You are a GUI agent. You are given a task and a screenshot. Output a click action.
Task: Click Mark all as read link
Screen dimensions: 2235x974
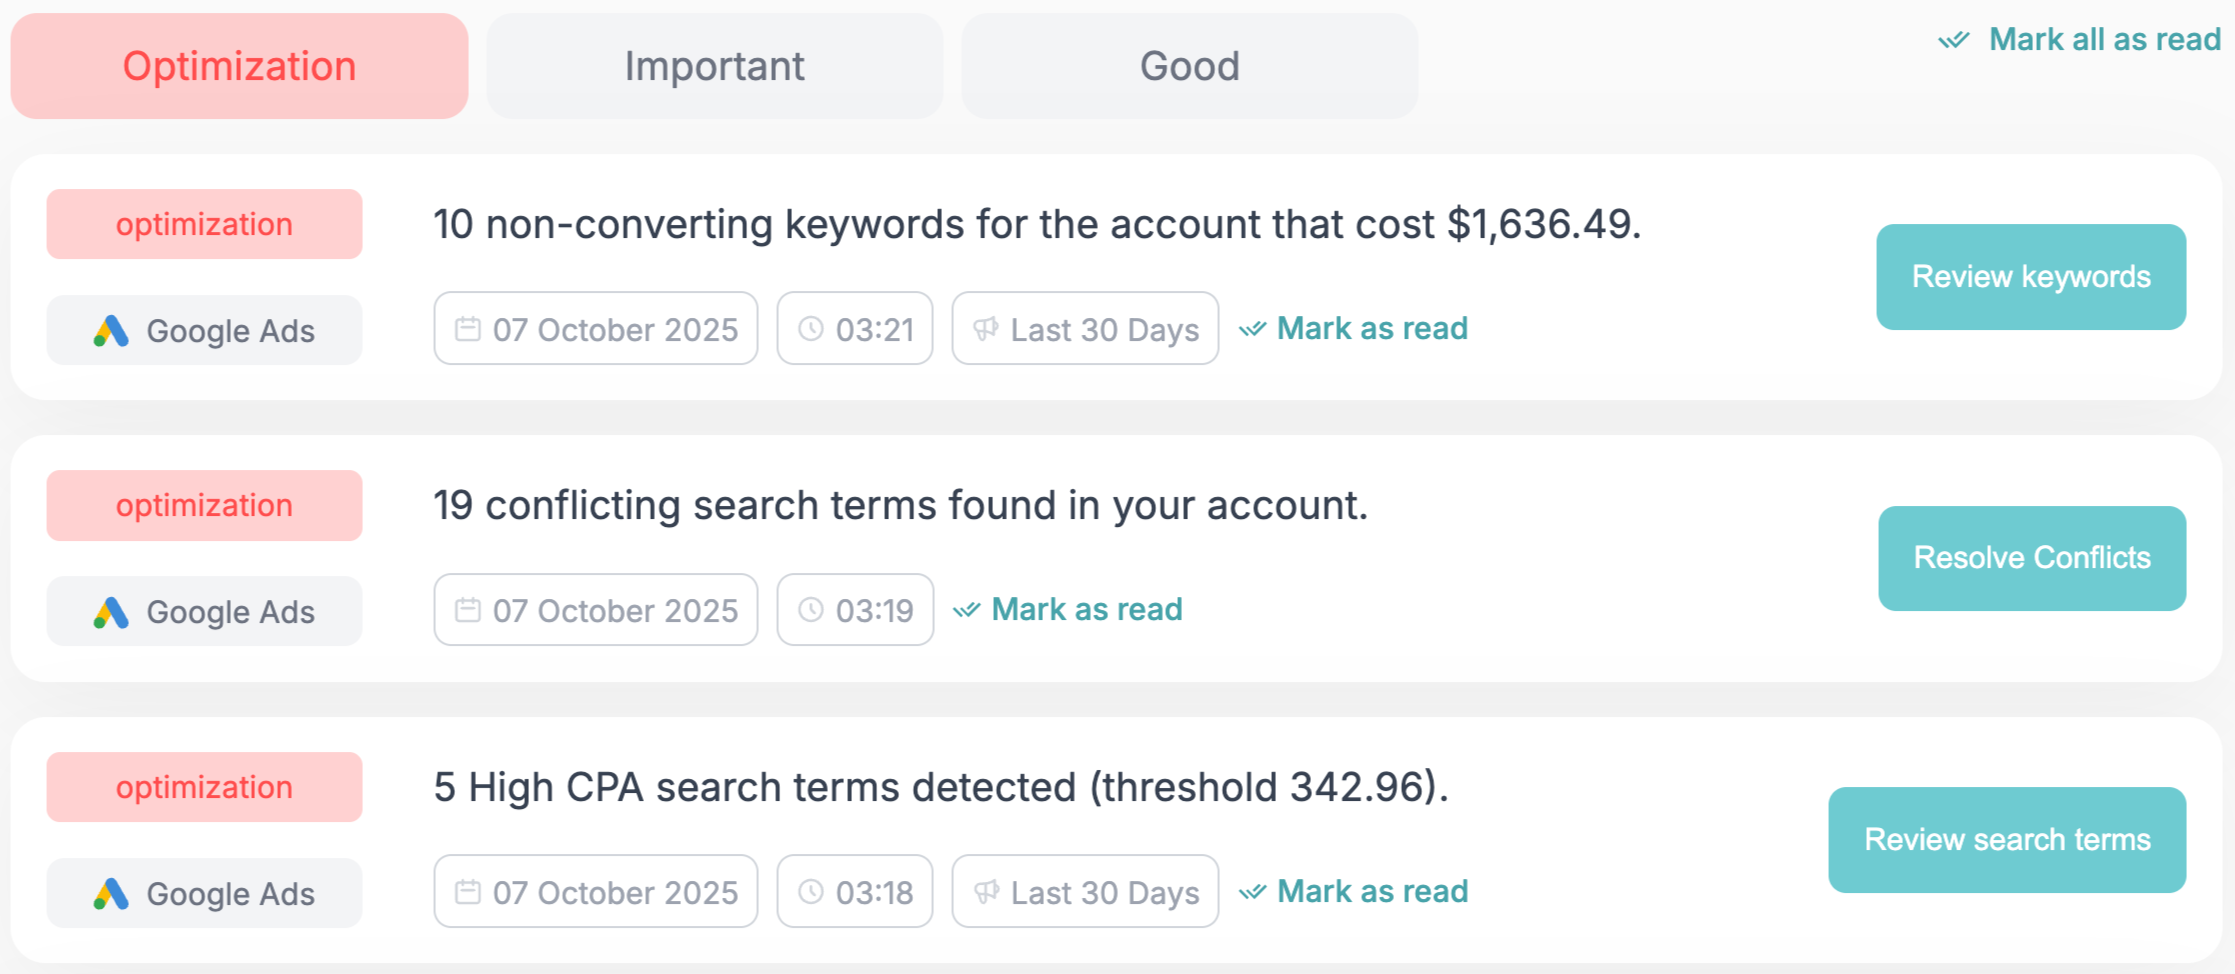click(x=2103, y=40)
